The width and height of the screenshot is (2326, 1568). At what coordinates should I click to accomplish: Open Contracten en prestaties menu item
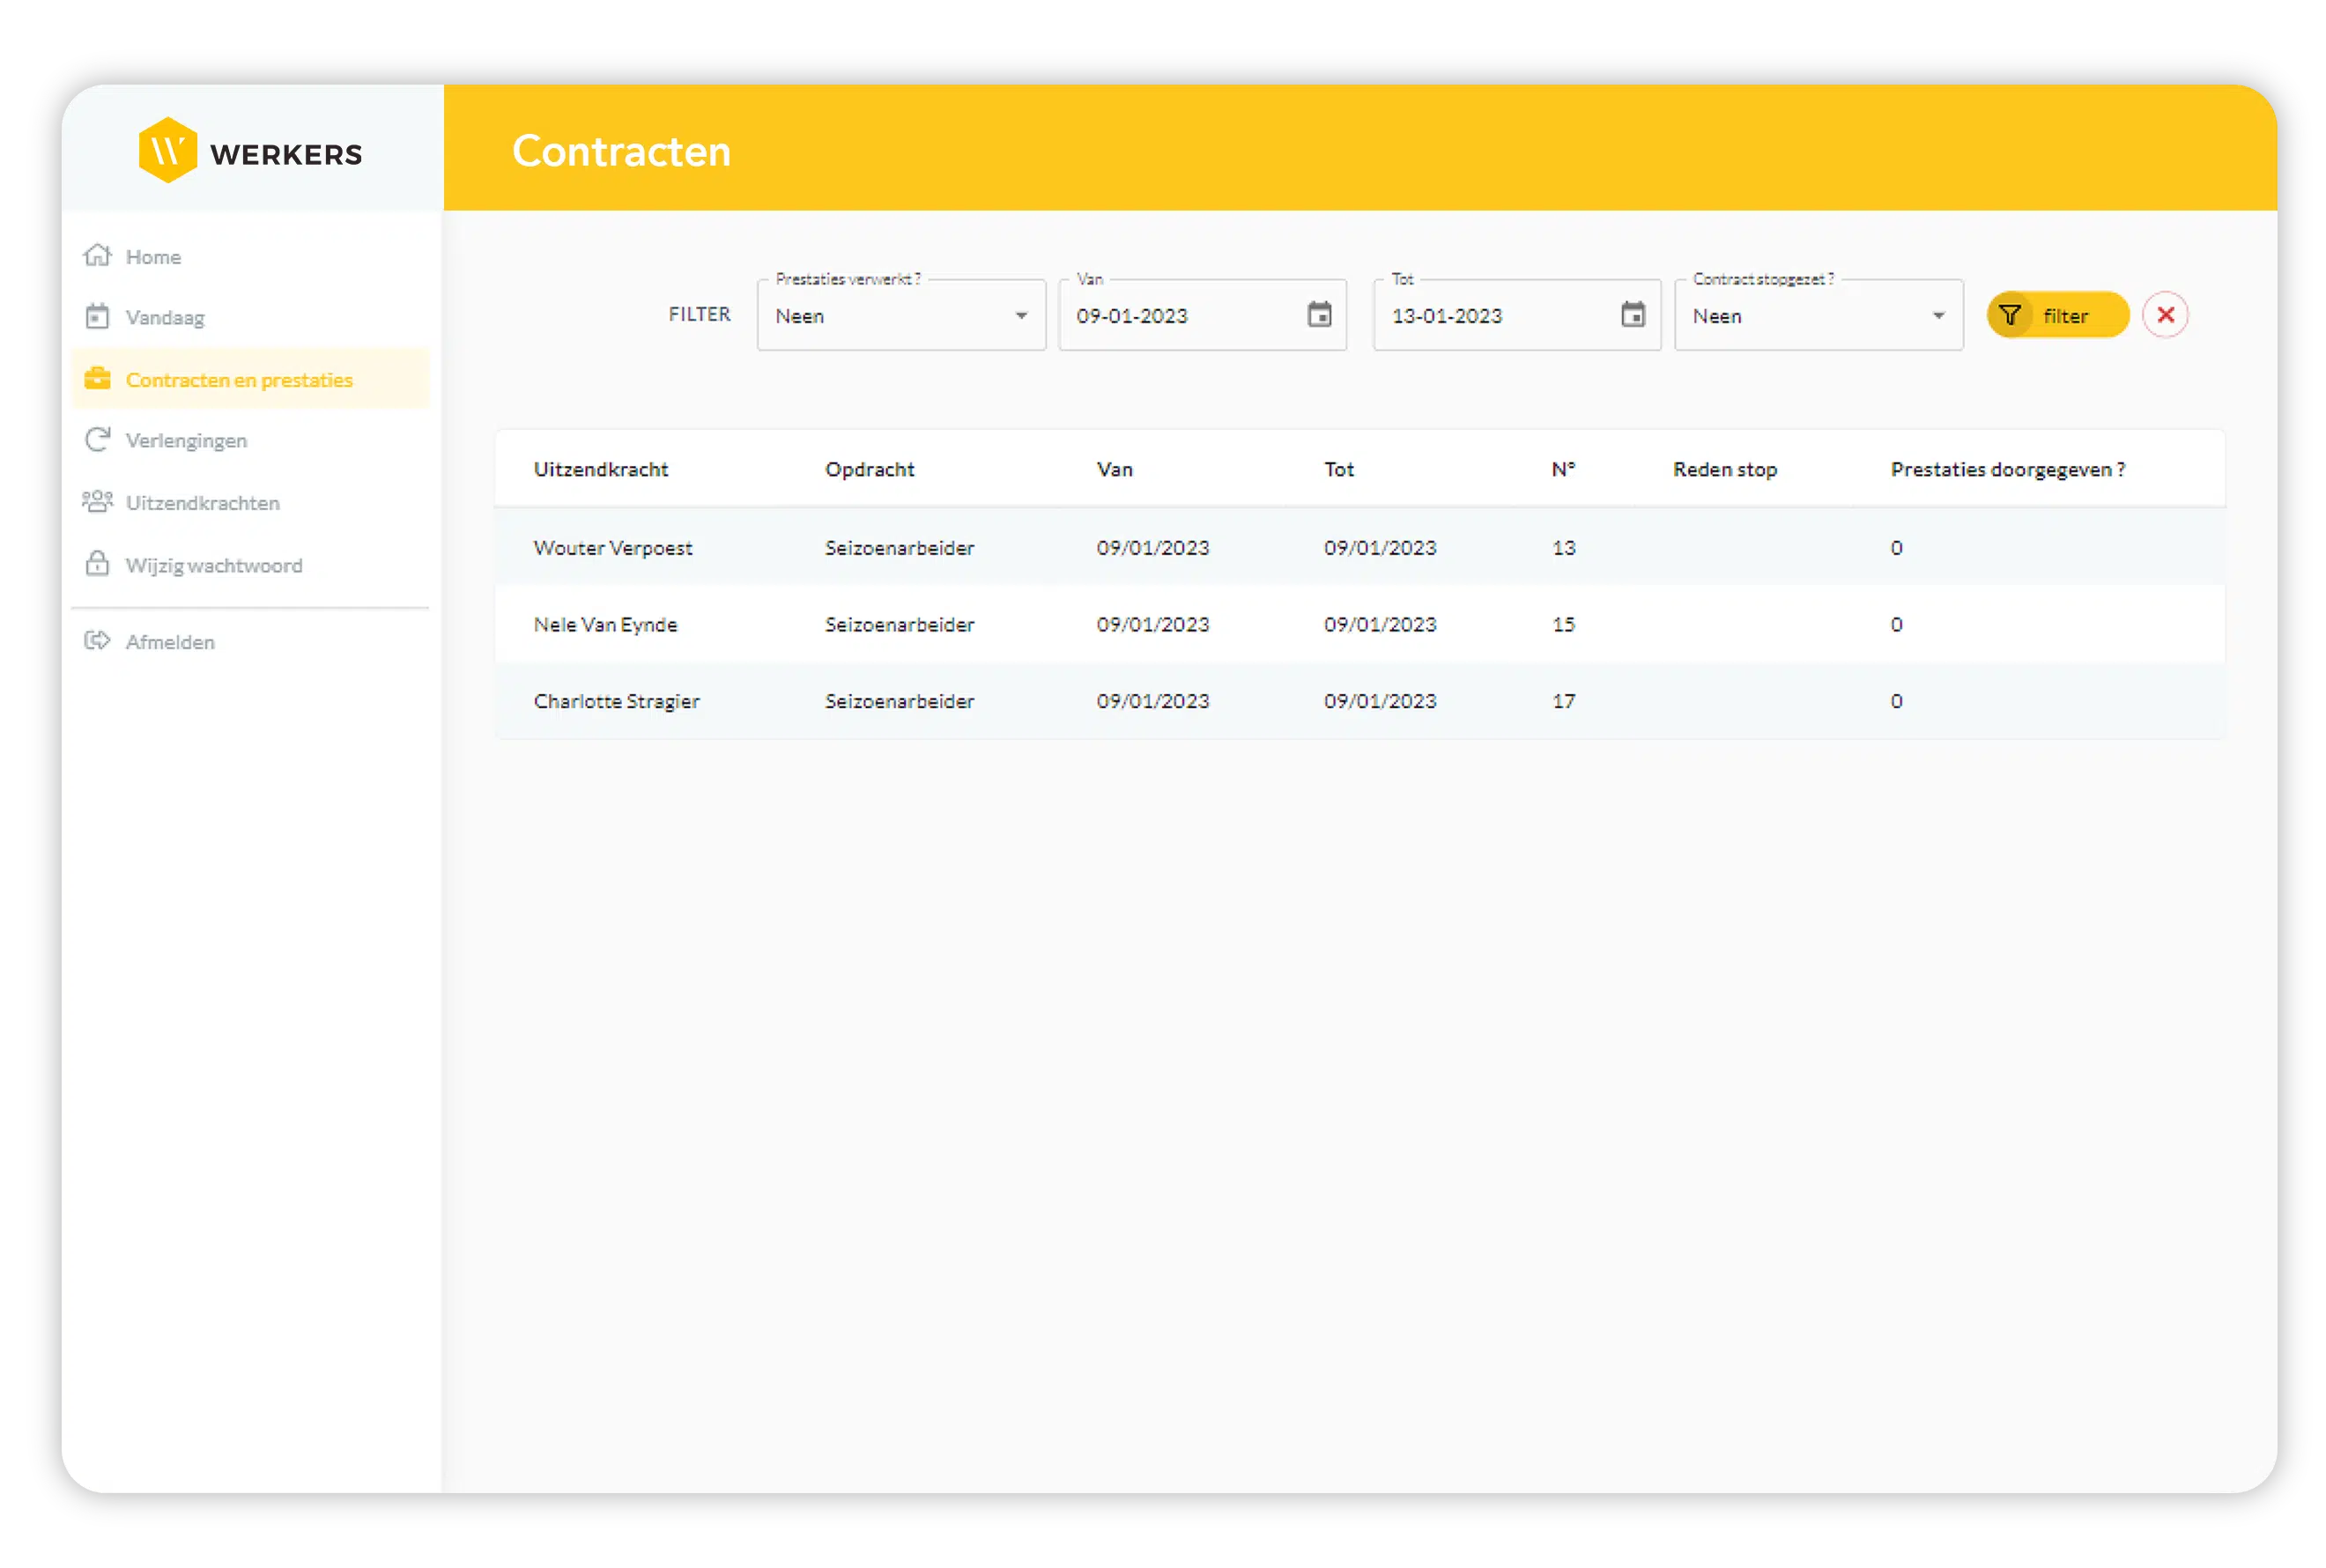pos(250,380)
